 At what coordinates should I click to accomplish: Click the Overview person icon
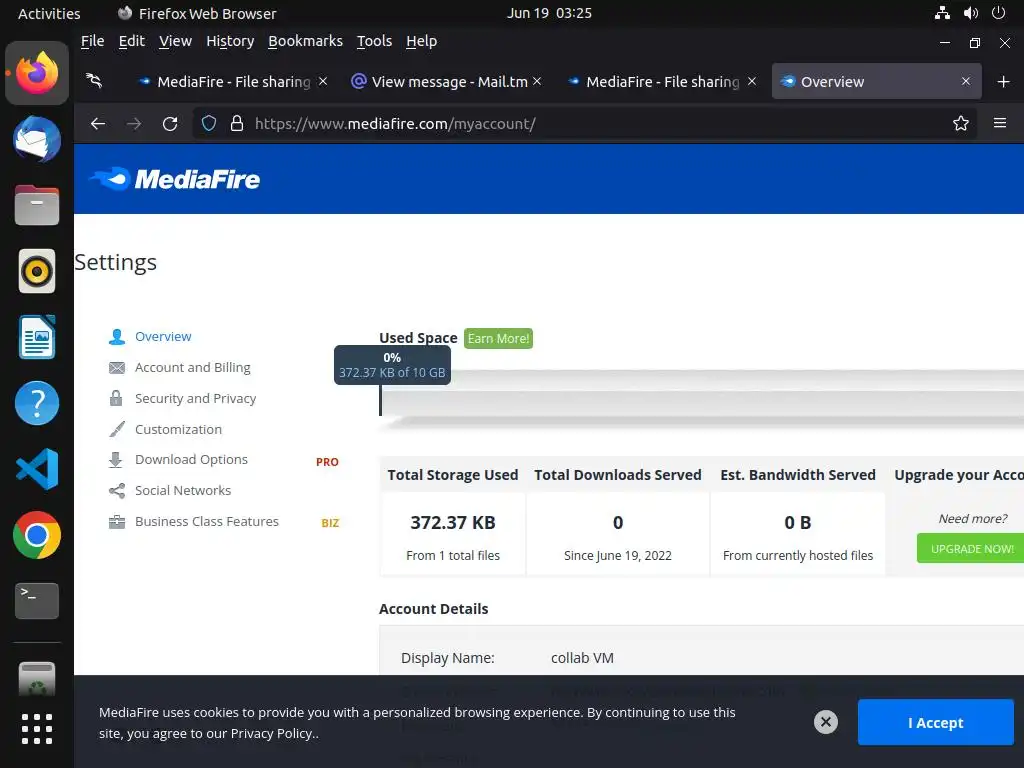117,337
